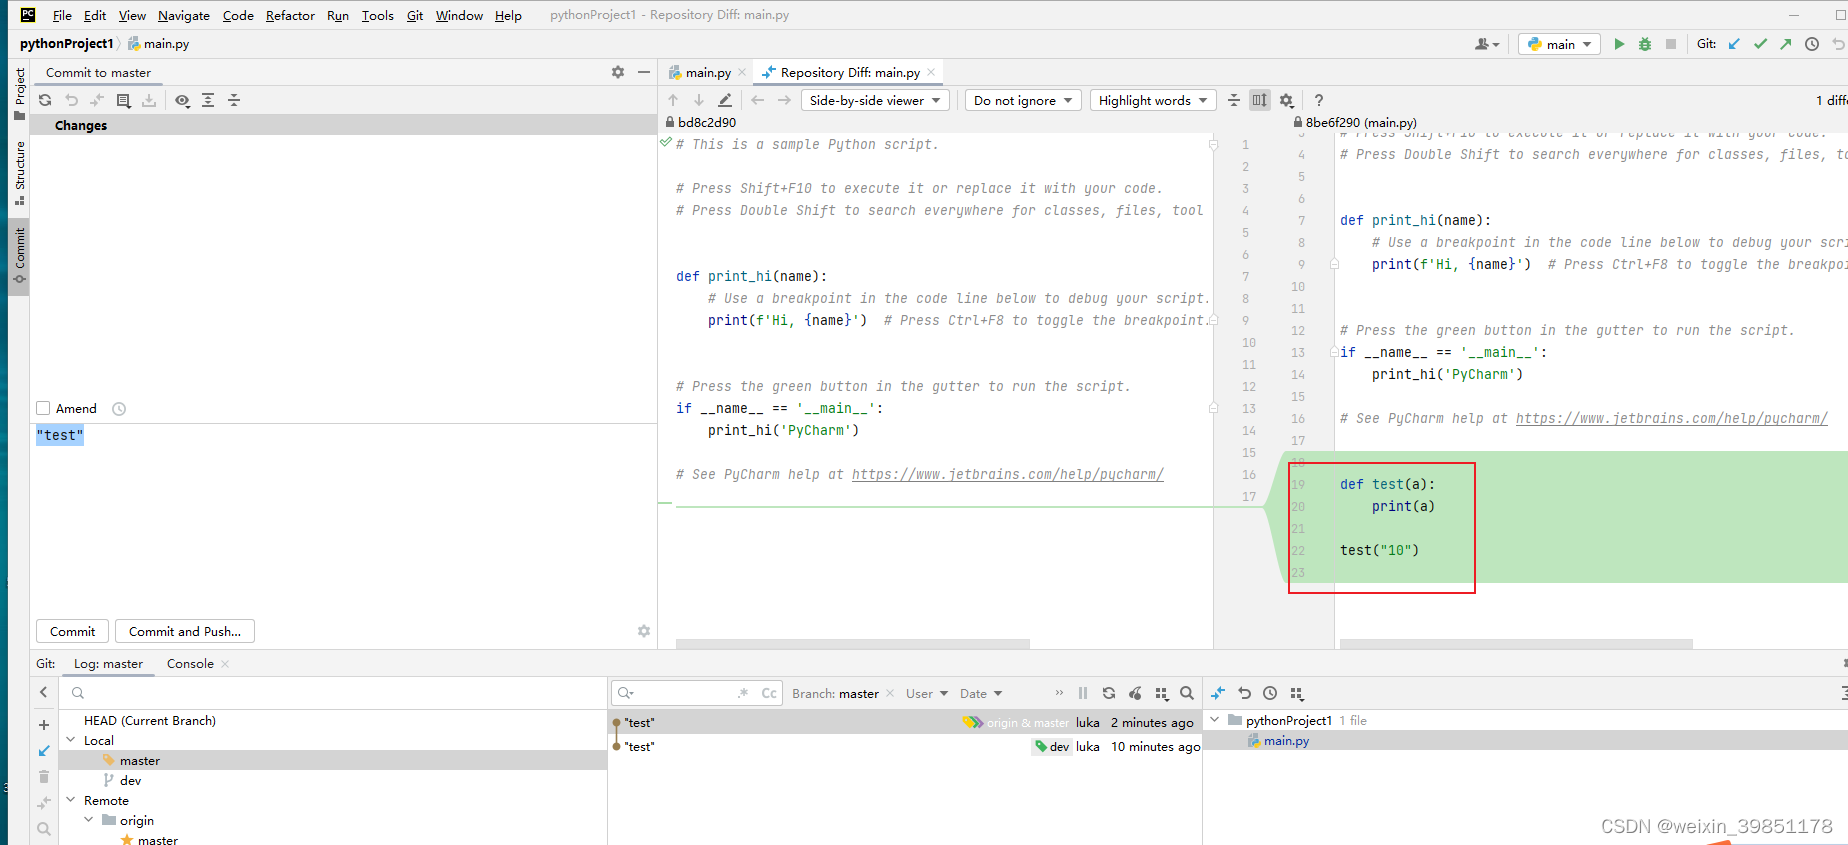
Task: Click Git commit checkmark in toolbar
Action: [1760, 44]
